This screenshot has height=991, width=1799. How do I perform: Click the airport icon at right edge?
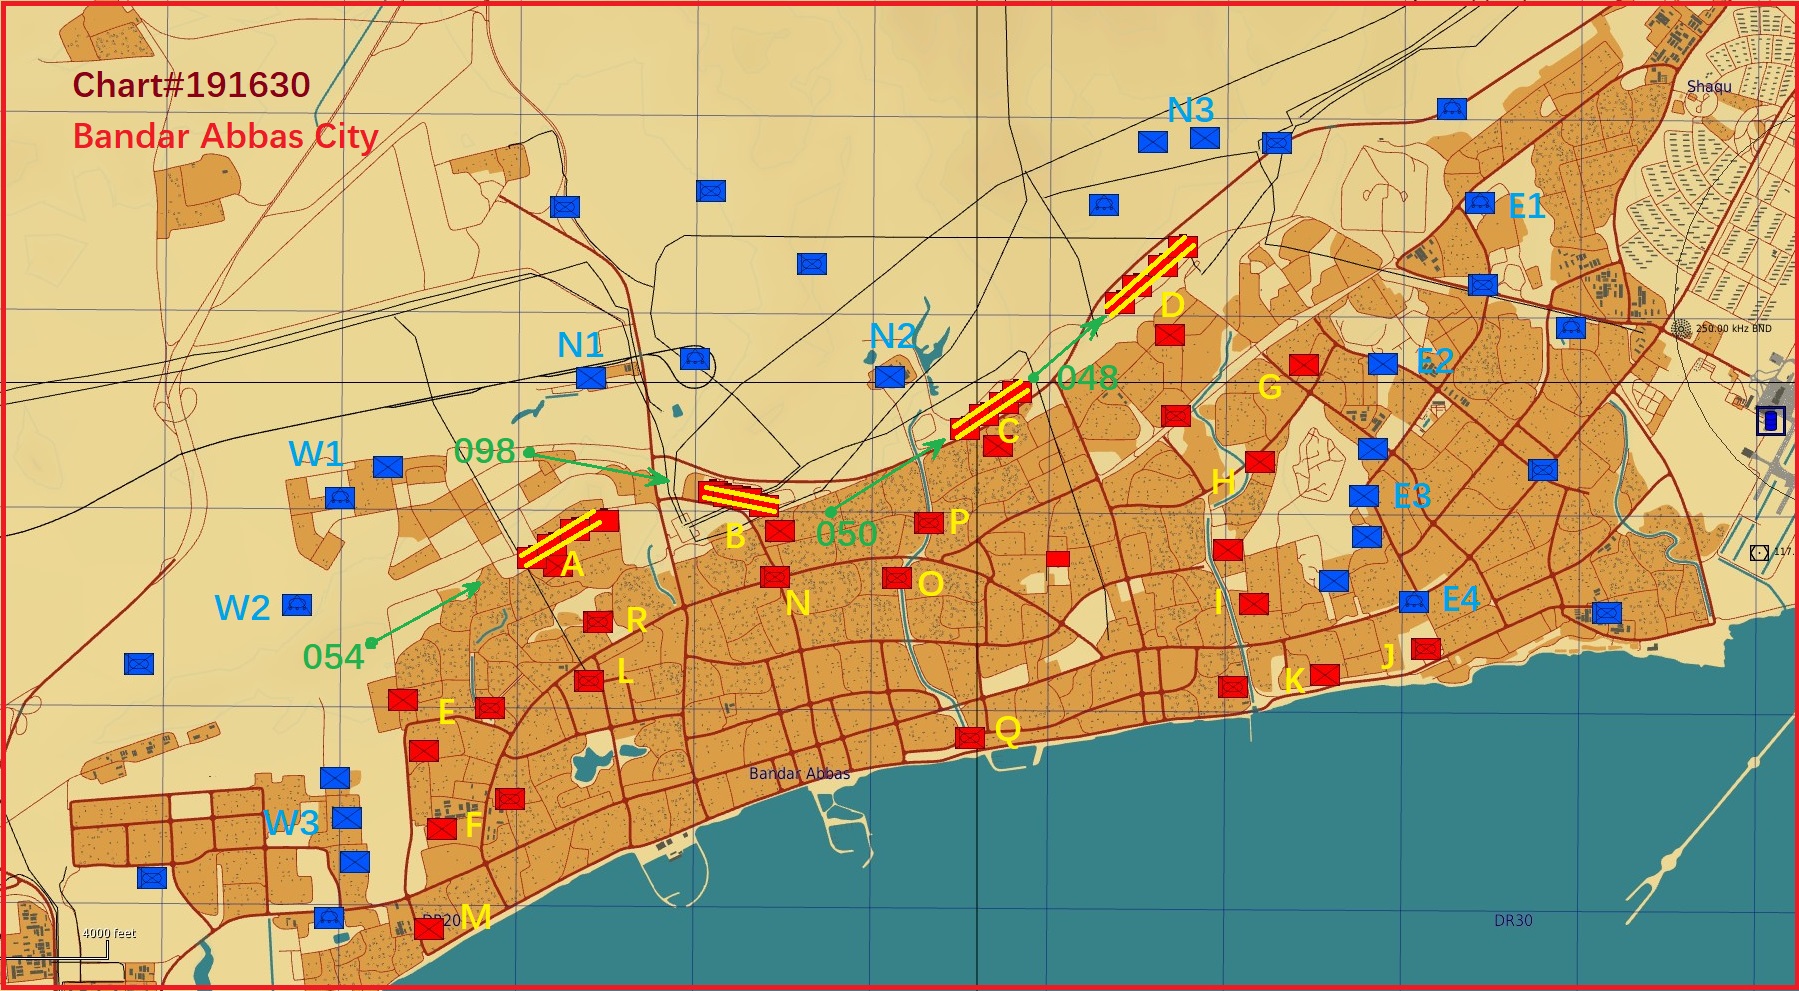click(1770, 420)
